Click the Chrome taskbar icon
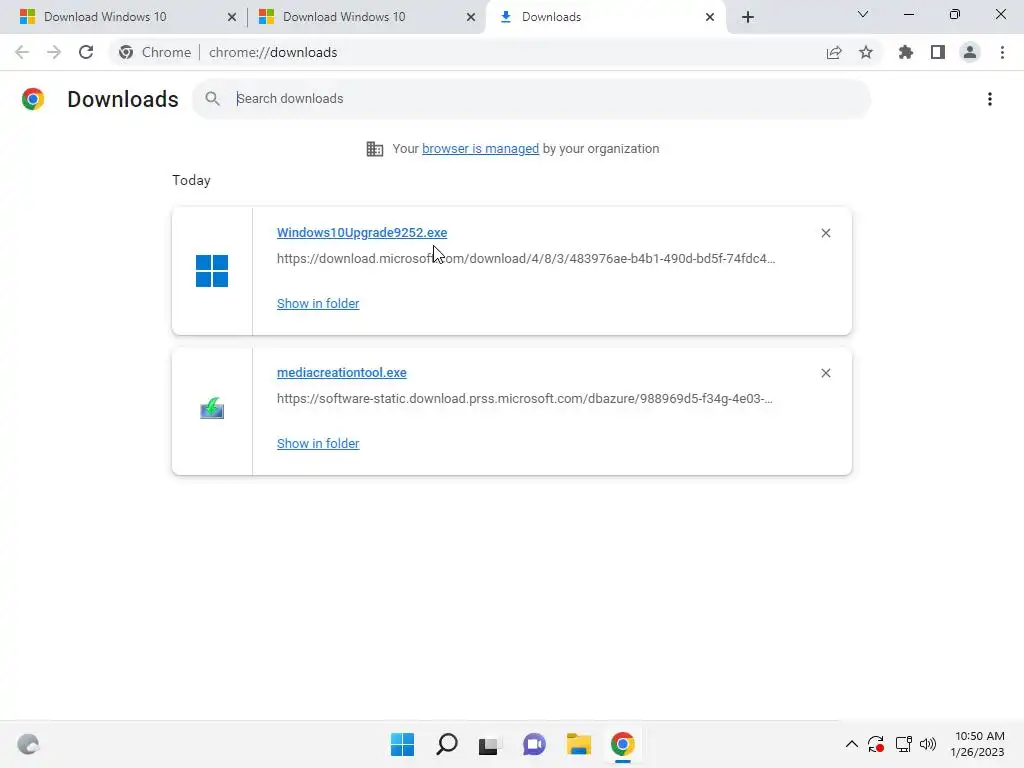Image resolution: width=1024 pixels, height=768 pixels. pyautogui.click(x=622, y=744)
